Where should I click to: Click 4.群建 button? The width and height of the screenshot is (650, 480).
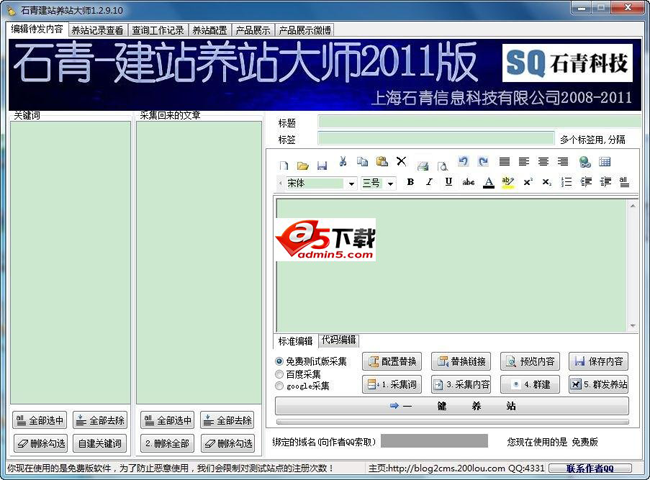tap(530, 385)
